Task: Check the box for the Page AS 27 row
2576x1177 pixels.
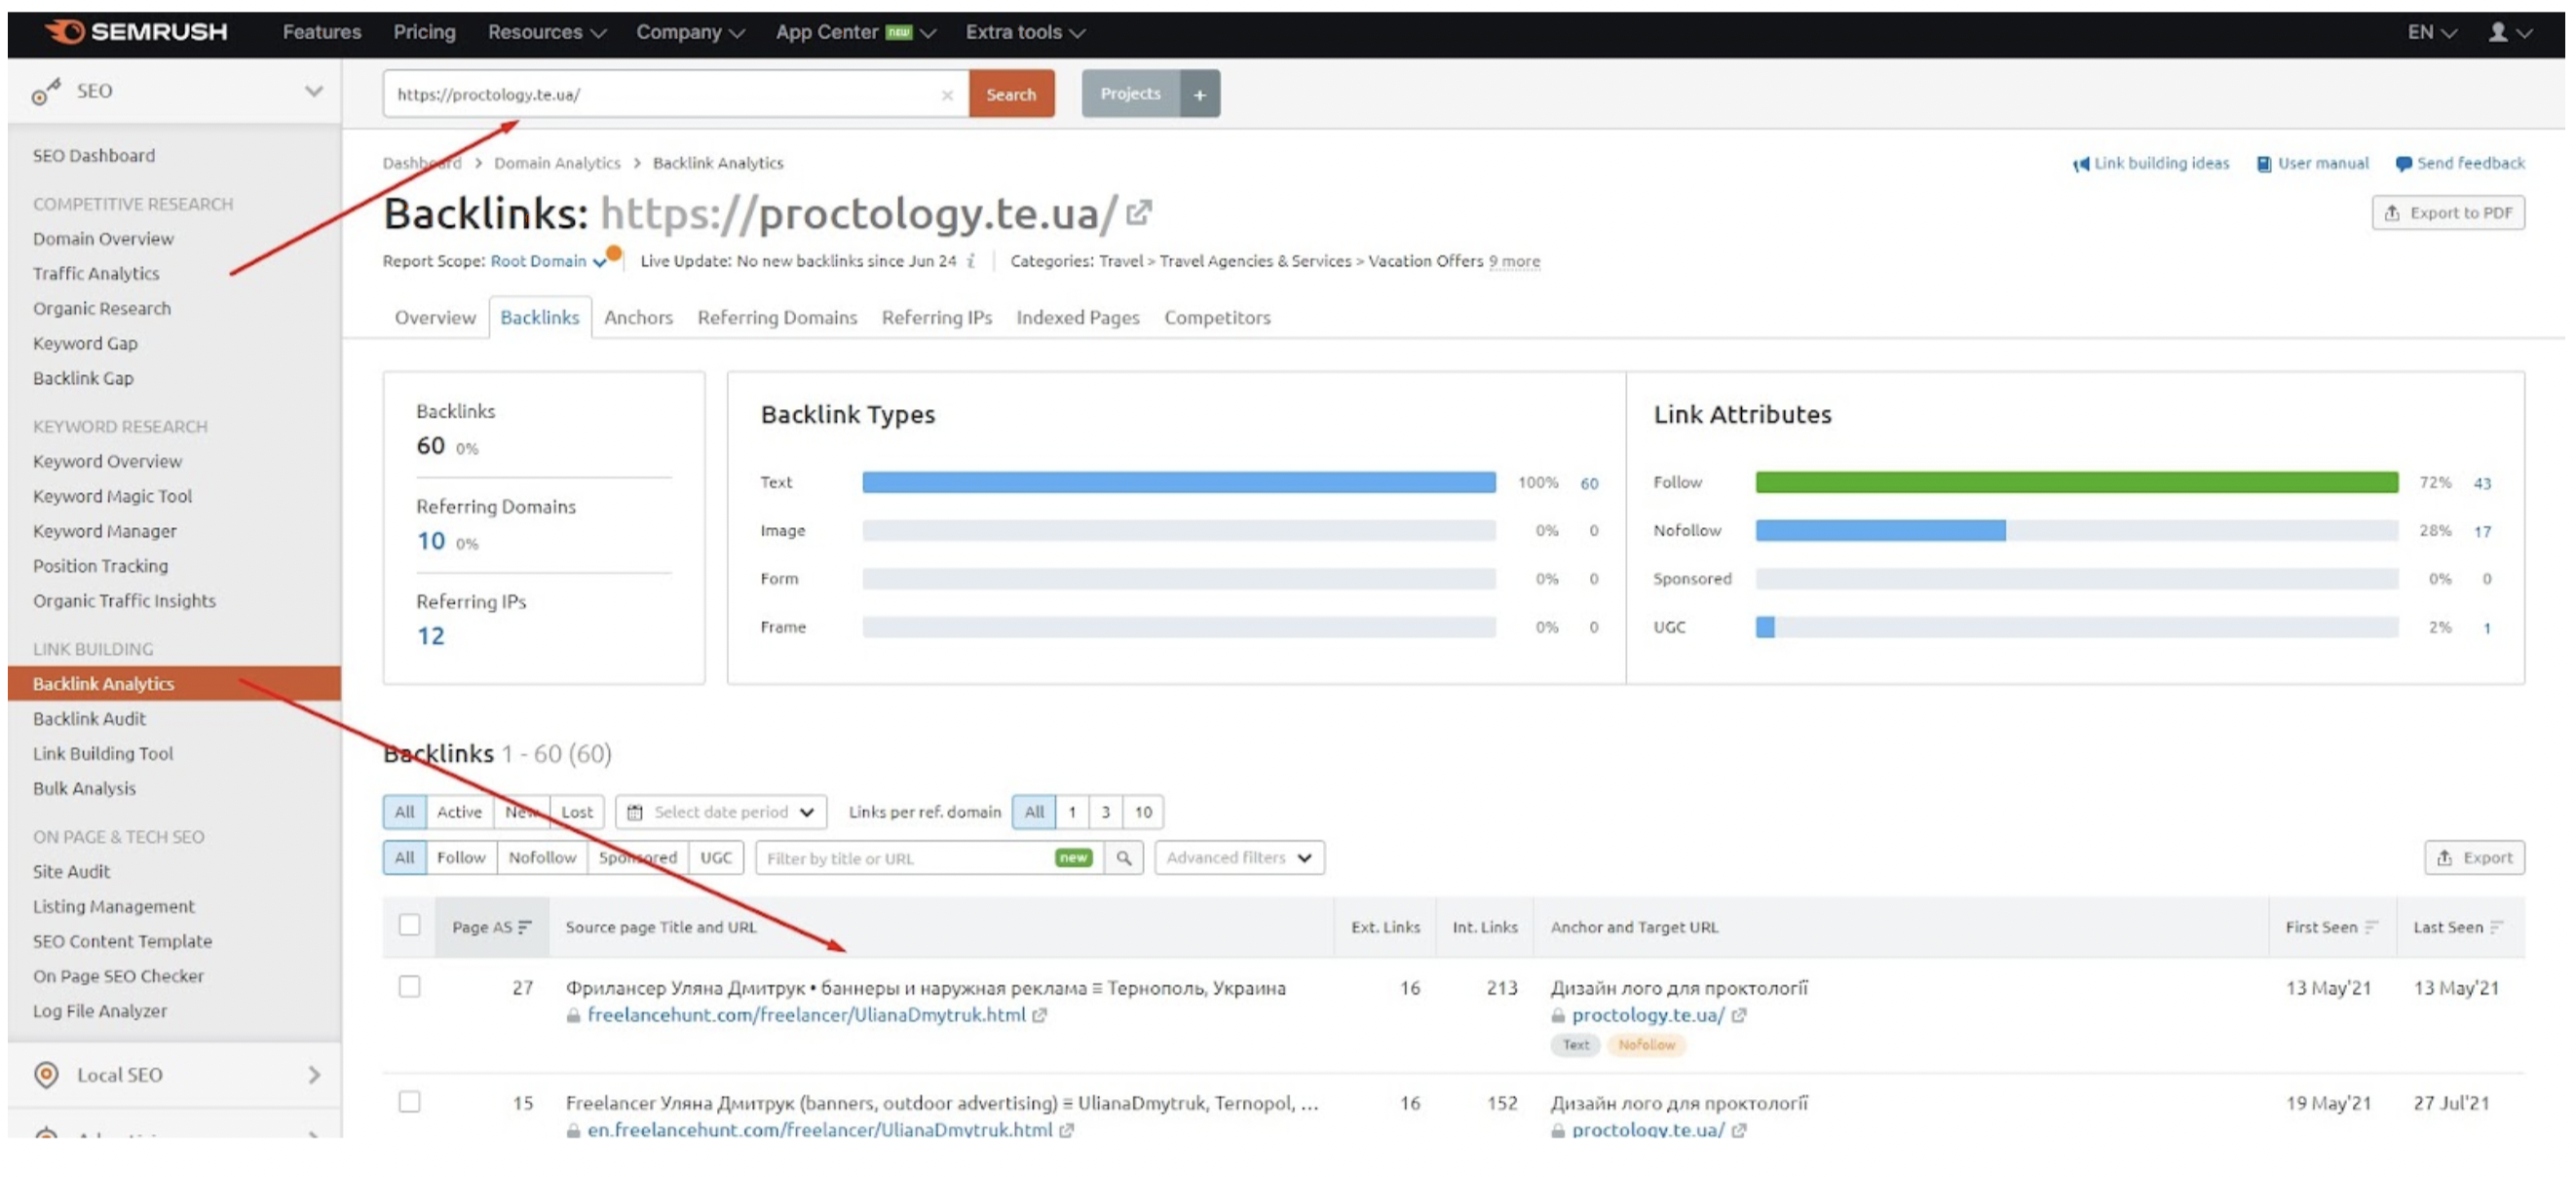Action: point(409,987)
